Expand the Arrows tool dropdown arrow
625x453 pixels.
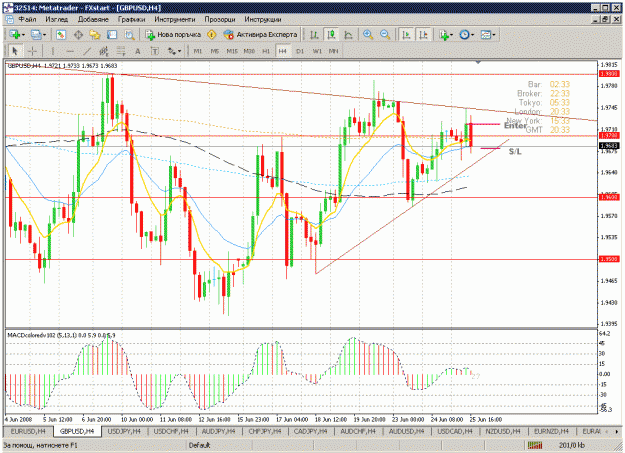point(180,51)
